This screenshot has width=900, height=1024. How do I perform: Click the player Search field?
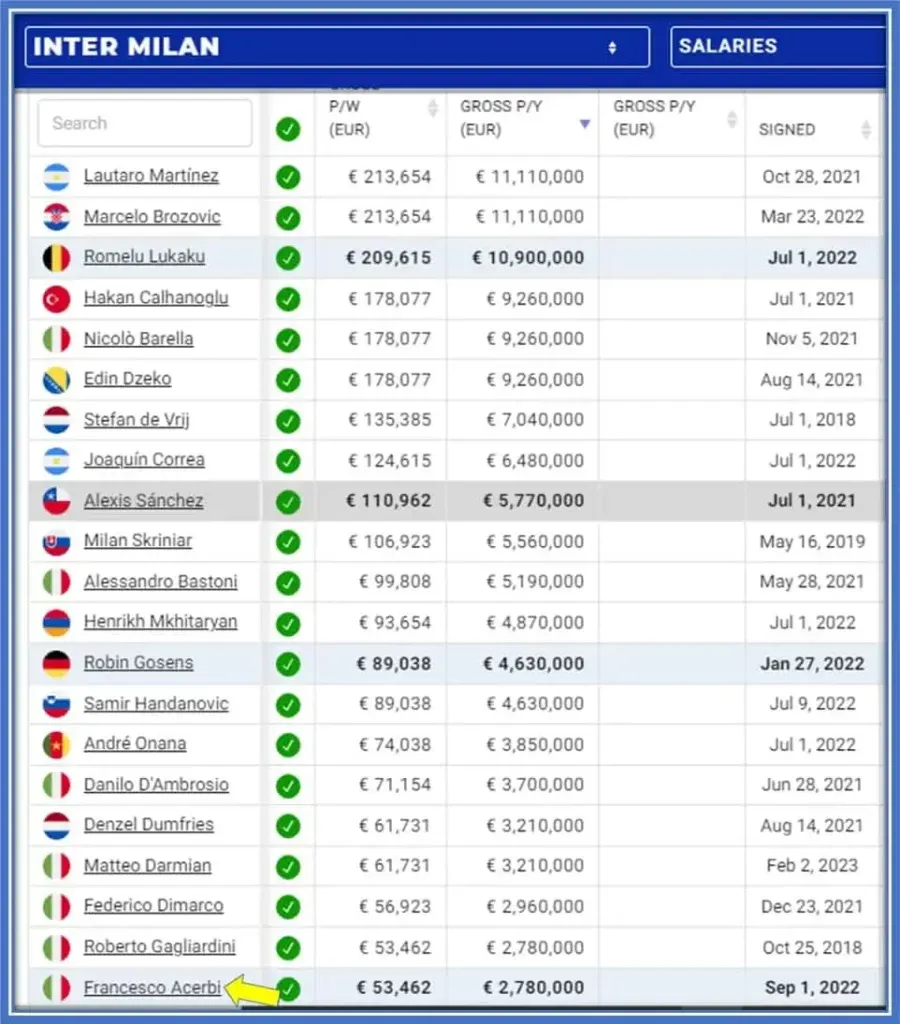coord(145,123)
